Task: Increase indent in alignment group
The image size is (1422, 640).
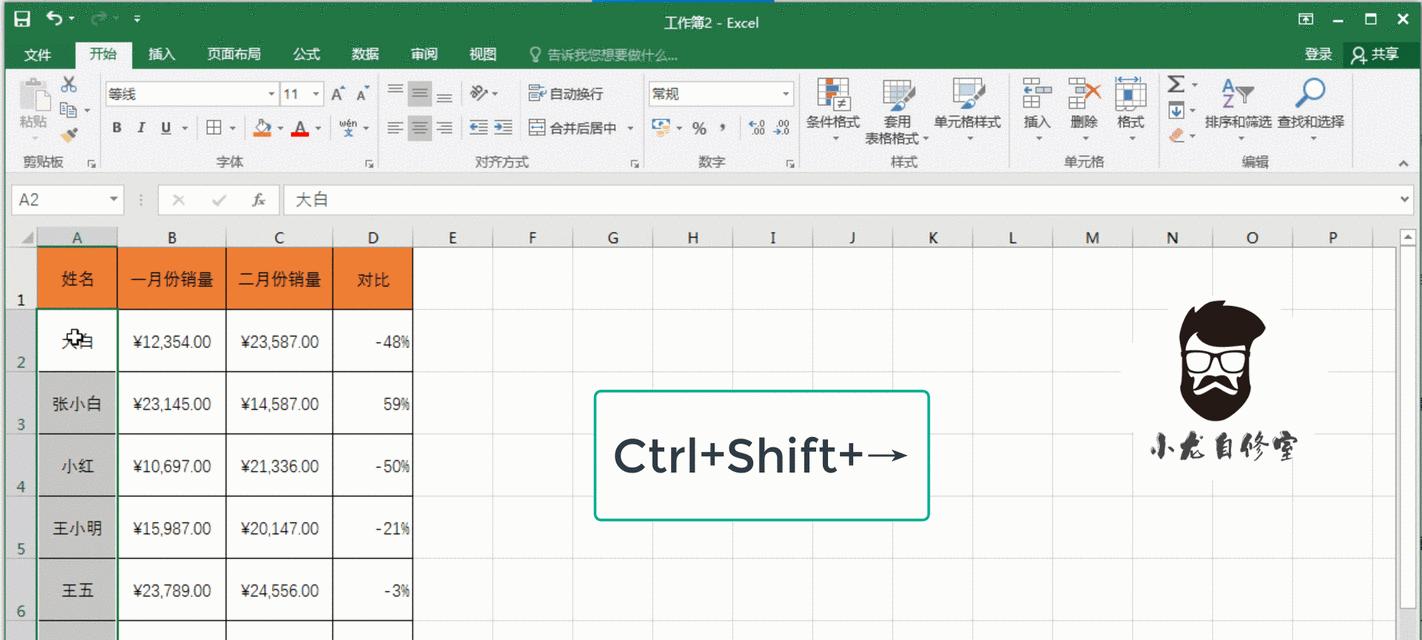Action: coord(503,128)
